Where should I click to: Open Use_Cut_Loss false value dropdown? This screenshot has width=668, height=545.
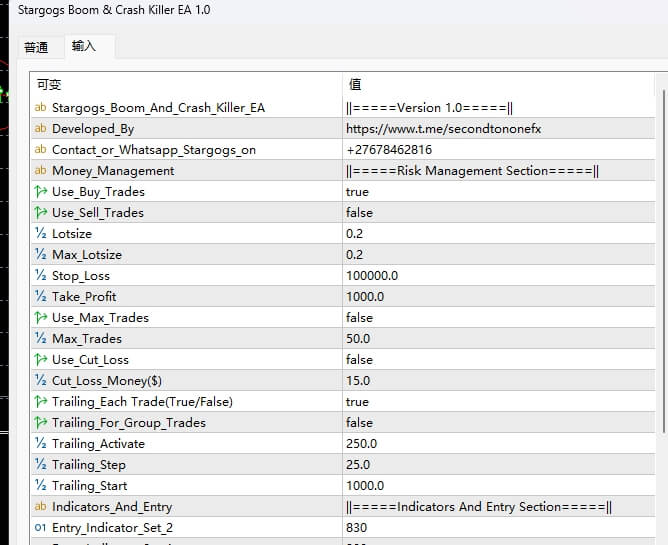[359, 360]
